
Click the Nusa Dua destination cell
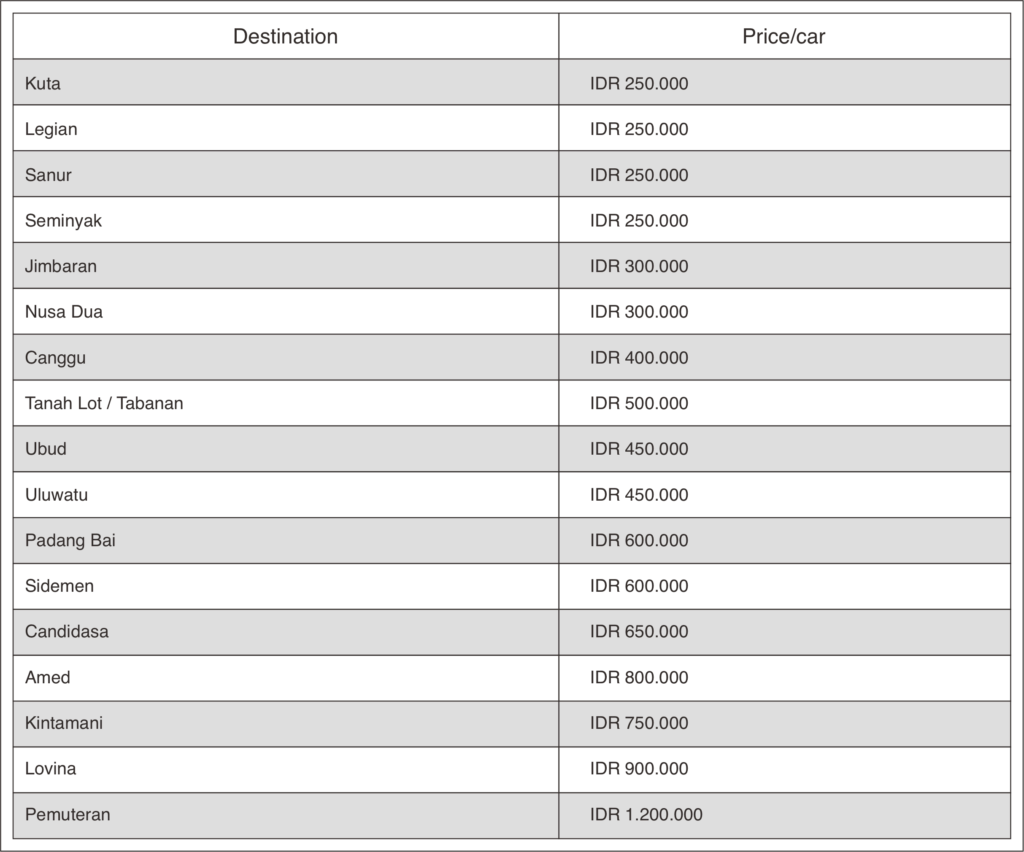pos(64,312)
